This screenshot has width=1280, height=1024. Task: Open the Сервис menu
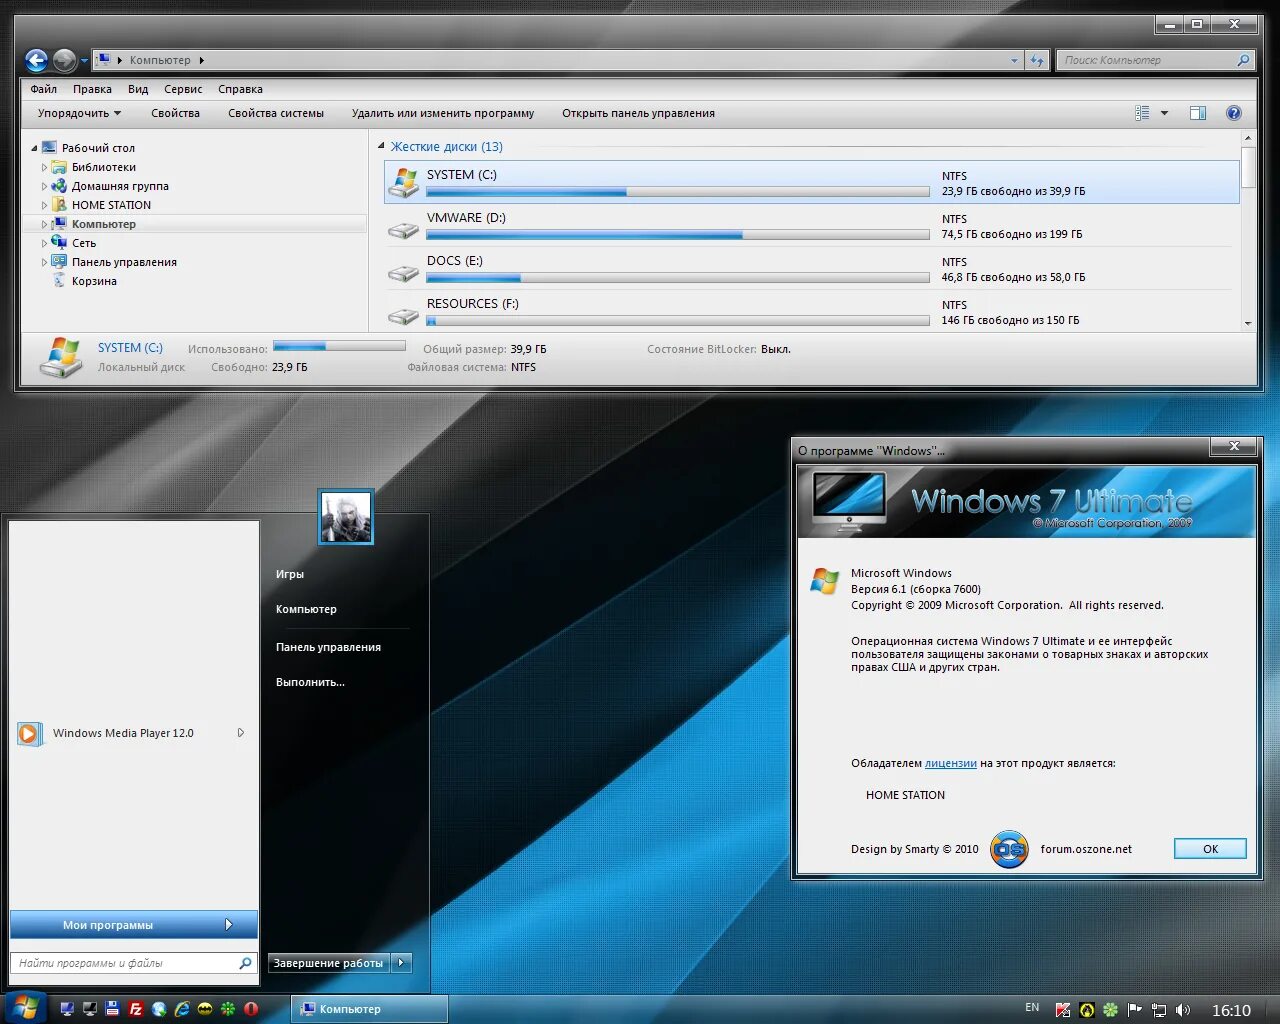tap(183, 89)
